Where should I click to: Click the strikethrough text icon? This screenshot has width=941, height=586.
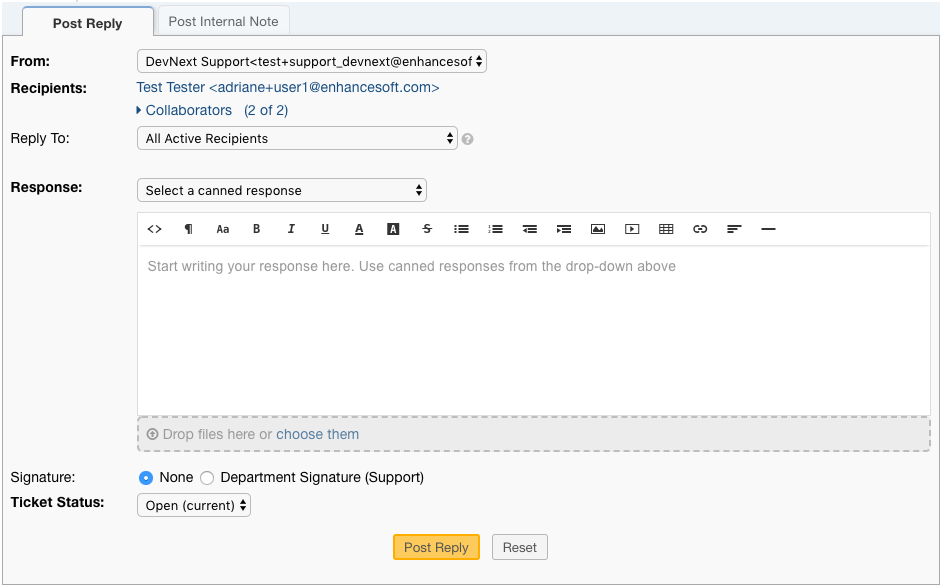[427, 229]
